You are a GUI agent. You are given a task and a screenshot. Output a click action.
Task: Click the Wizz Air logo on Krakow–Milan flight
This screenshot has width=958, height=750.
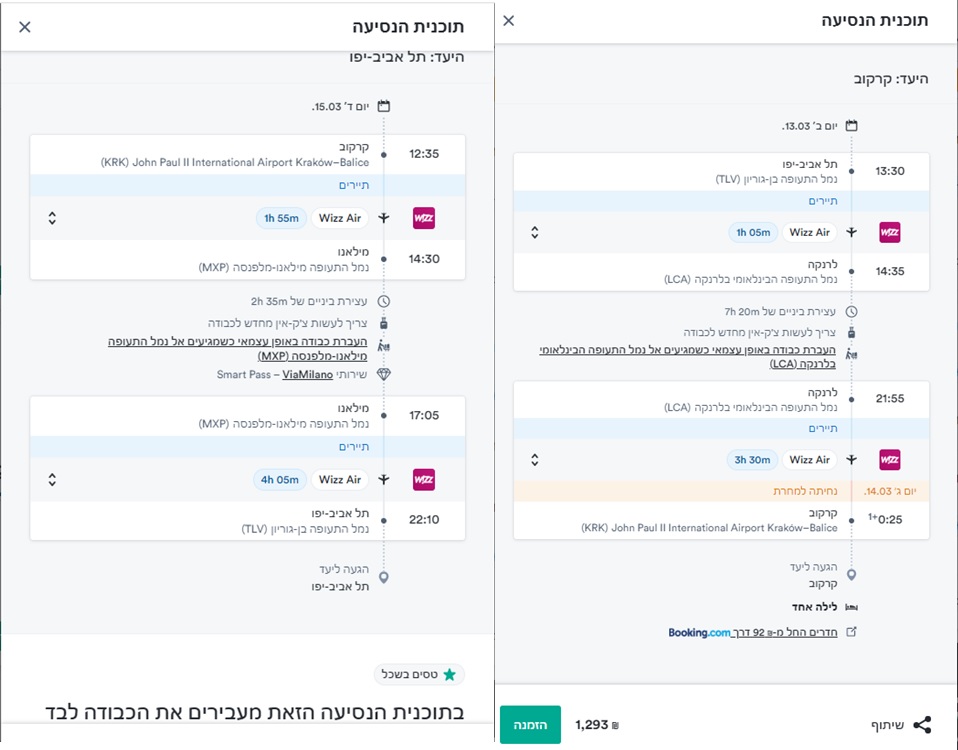tap(424, 218)
